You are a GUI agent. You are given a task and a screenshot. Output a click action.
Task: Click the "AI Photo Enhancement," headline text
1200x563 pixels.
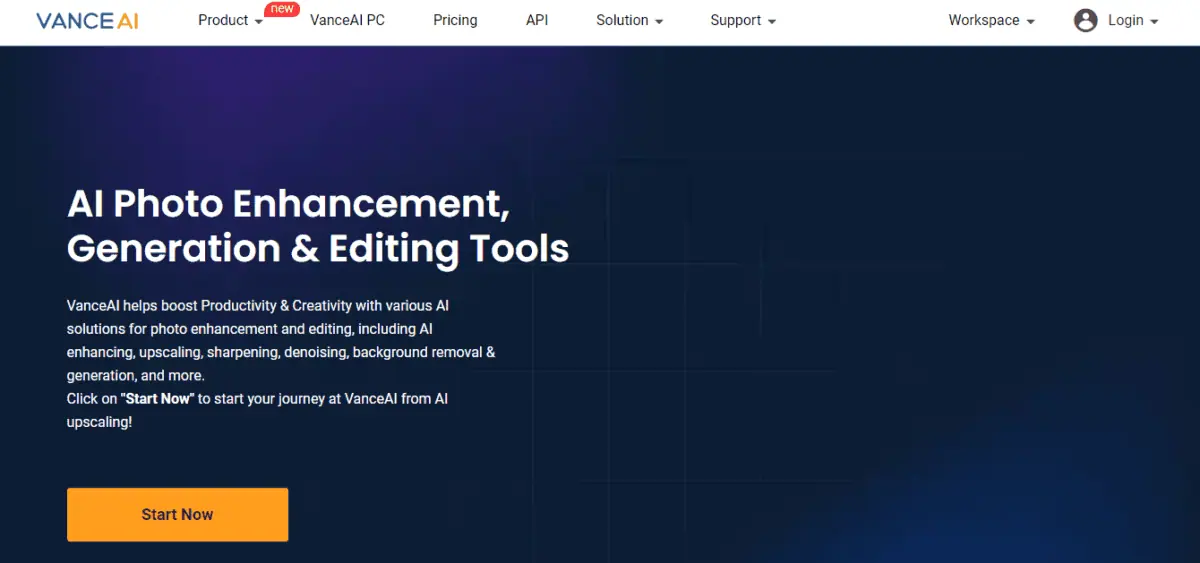click(288, 204)
